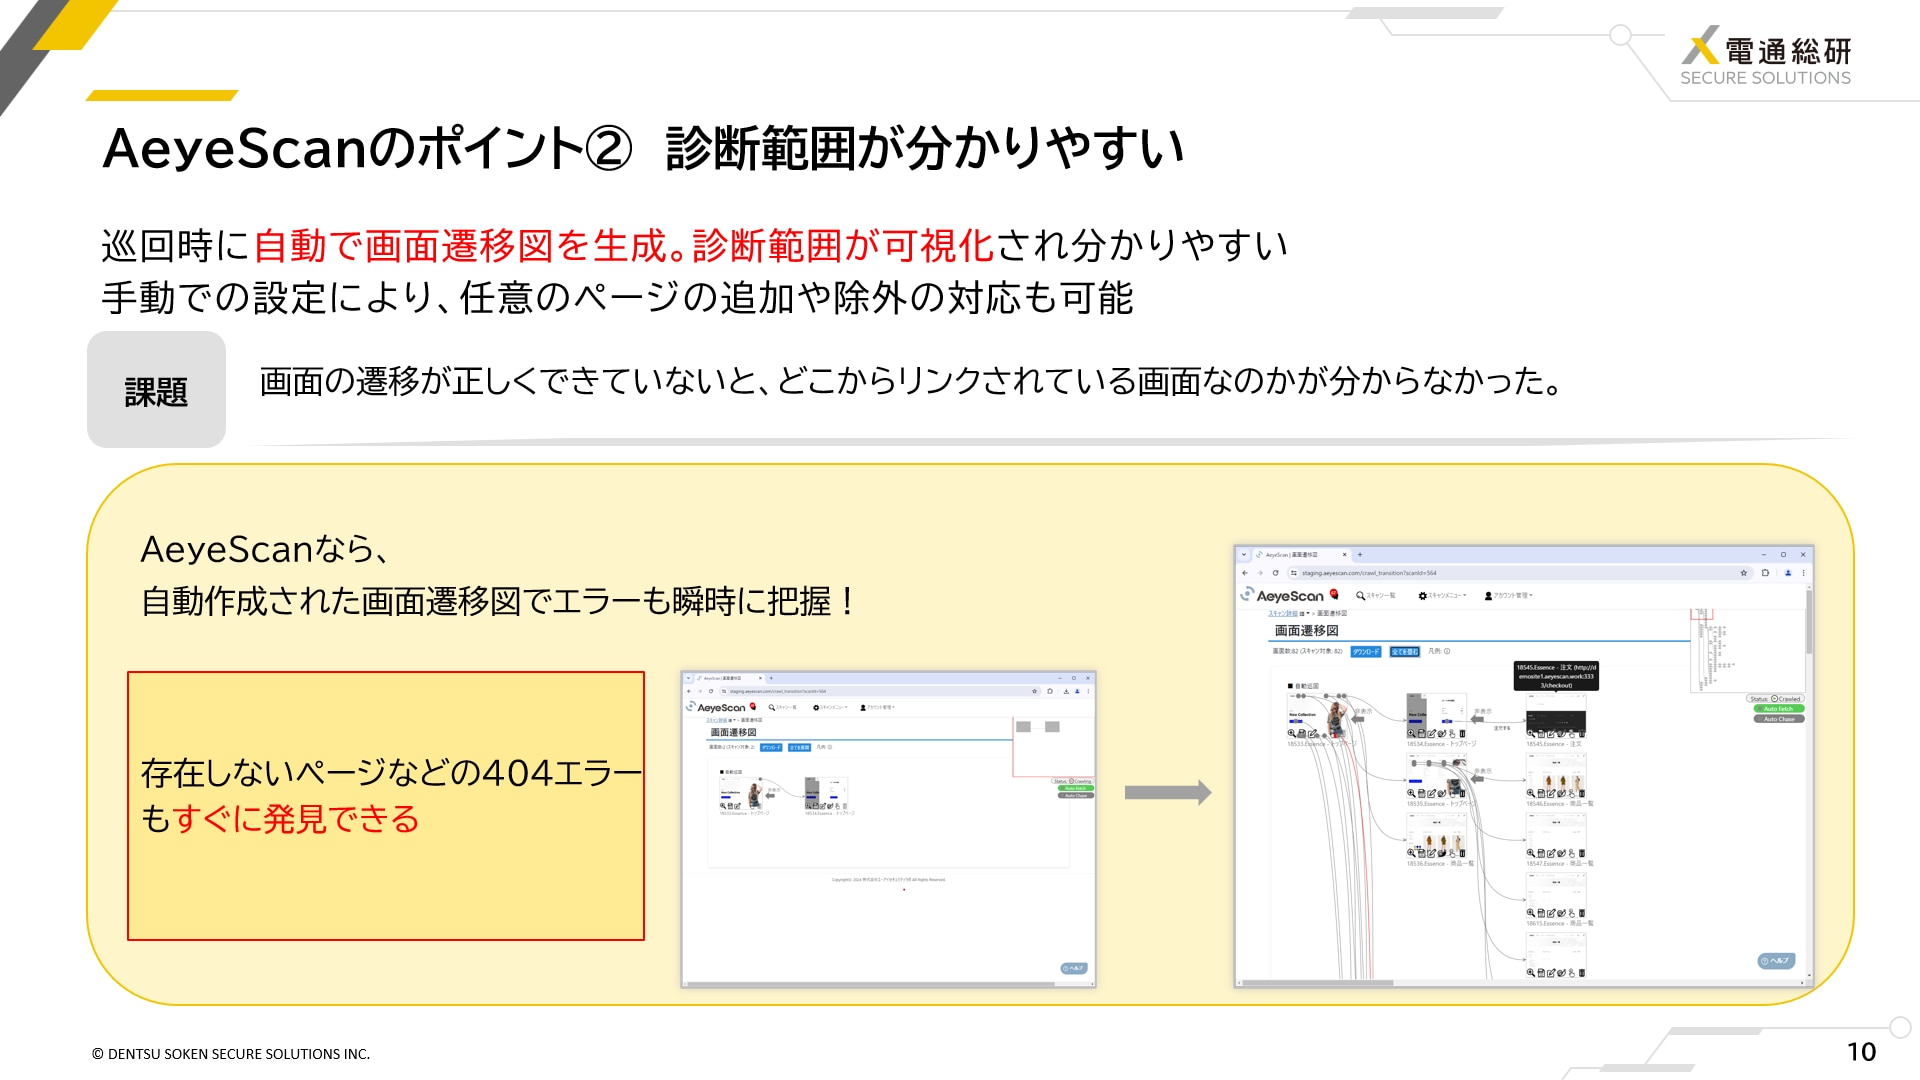Click the trash icon on node 18615.Essence
Screen dimensions: 1920x1080
pos(1582,913)
